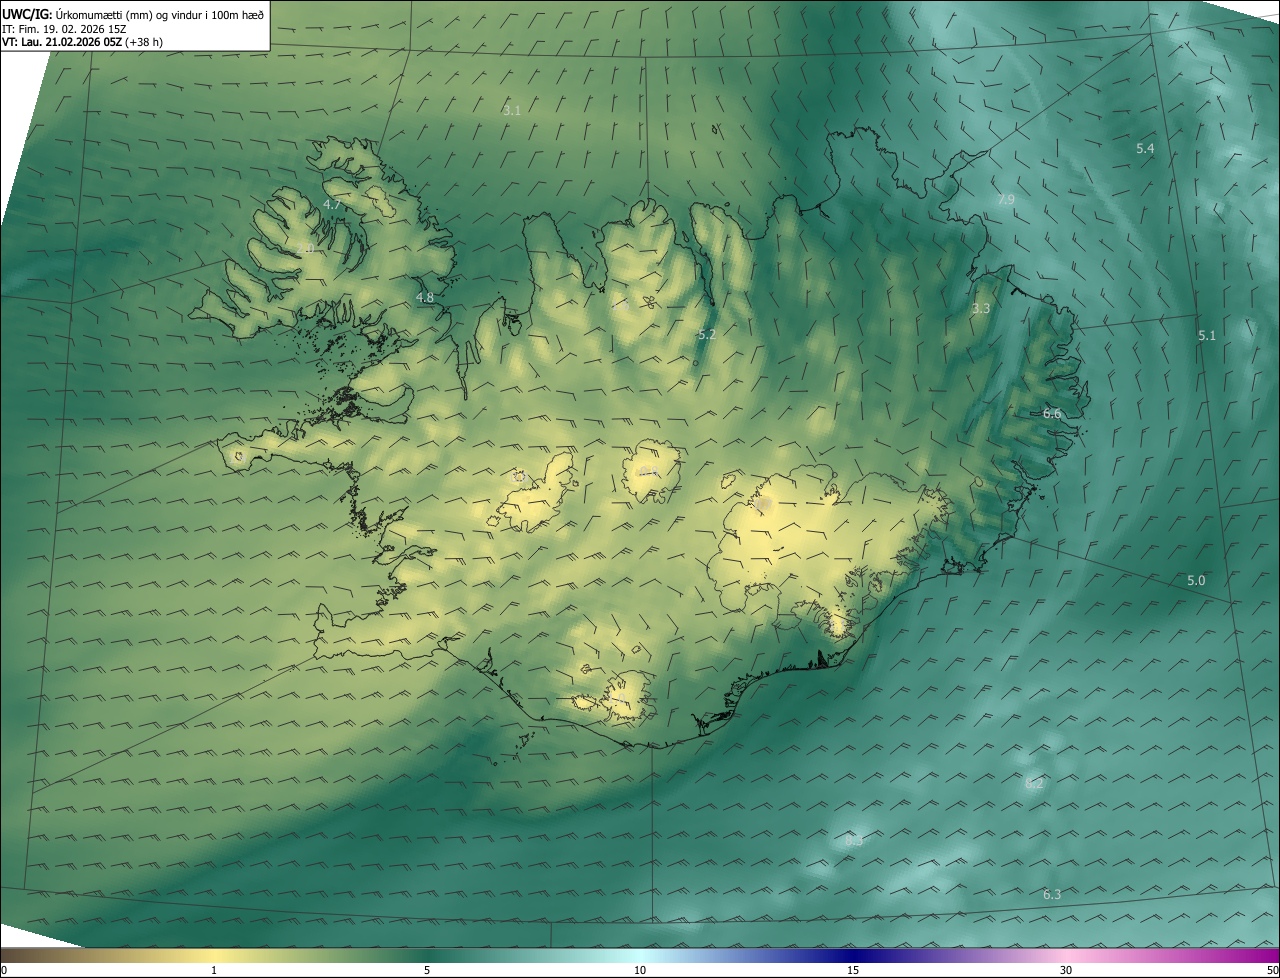Image resolution: width=1280 pixels, height=978 pixels.
Task: Click the 0 tick on the color scale
Action: [4, 970]
